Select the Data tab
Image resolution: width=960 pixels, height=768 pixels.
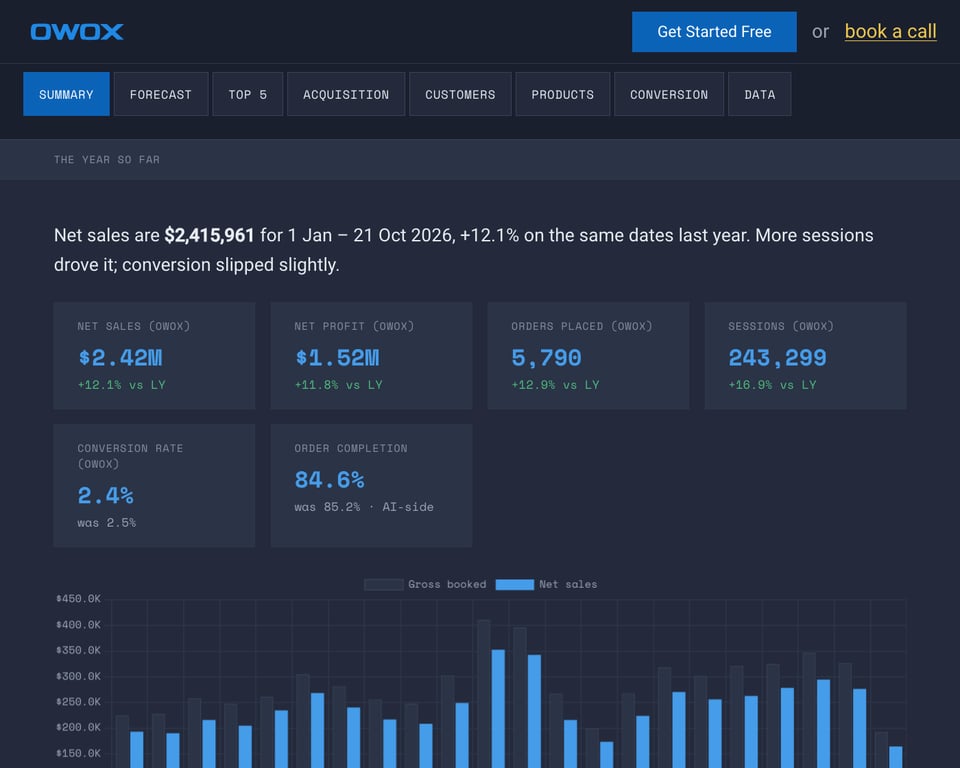pyautogui.click(x=759, y=94)
